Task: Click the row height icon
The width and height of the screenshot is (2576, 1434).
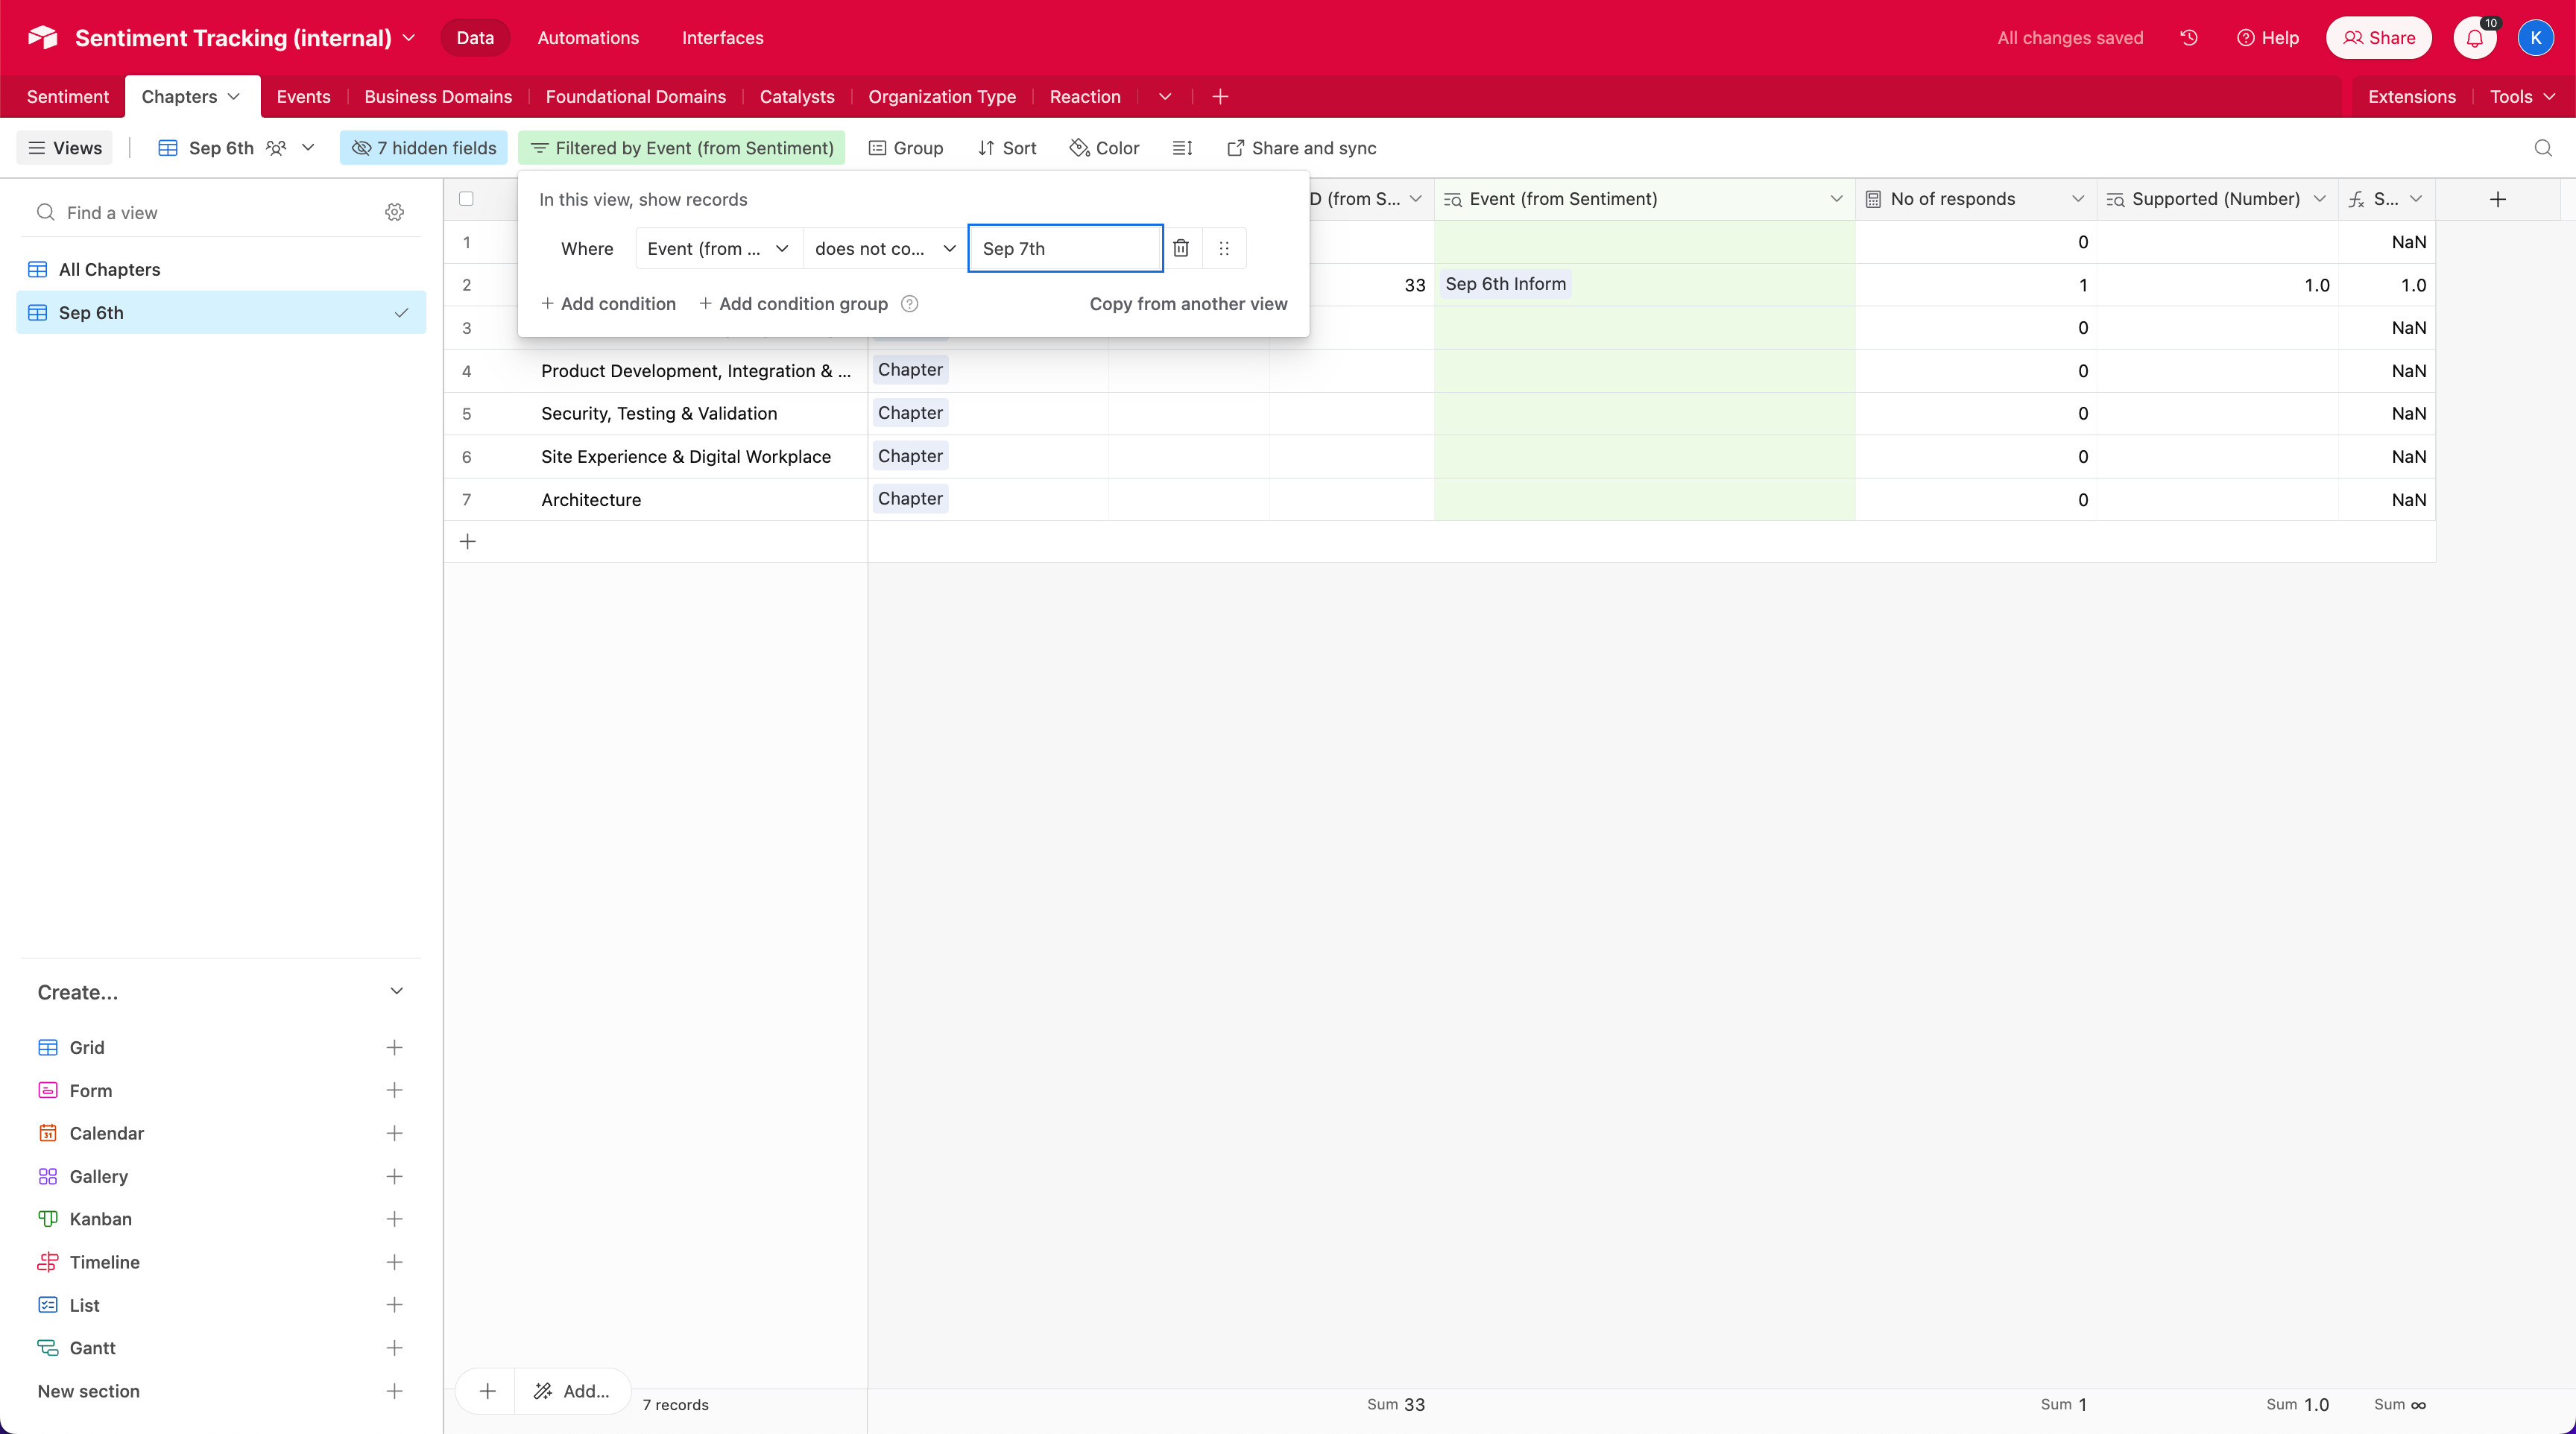Action: [x=1183, y=148]
